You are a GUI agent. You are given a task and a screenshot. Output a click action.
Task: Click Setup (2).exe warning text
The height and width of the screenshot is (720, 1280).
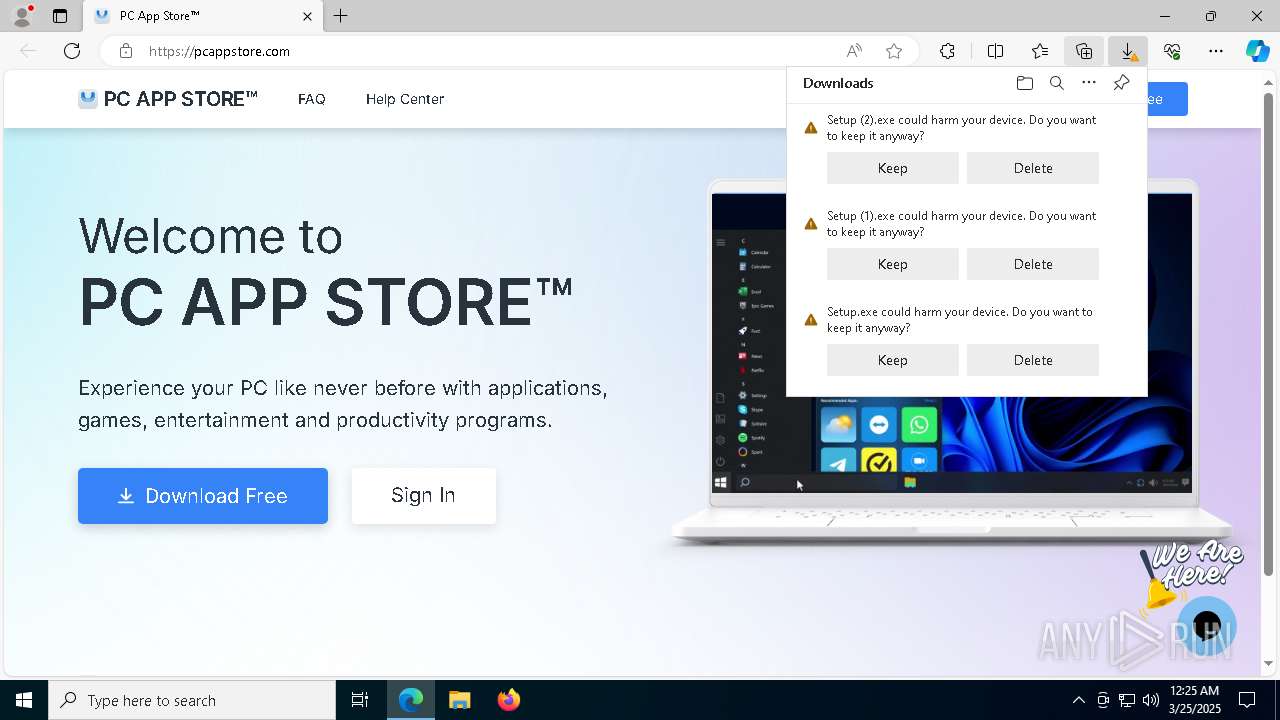click(961, 127)
